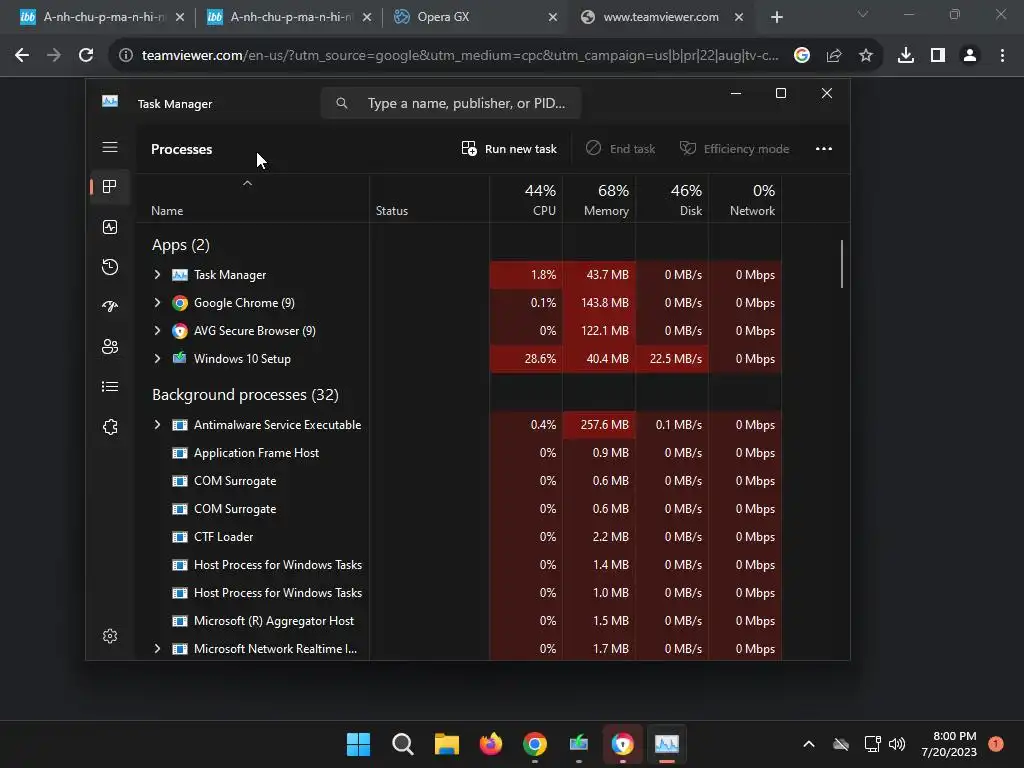Image resolution: width=1024 pixels, height=768 pixels.
Task: Show hidden system tray icons
Action: pyautogui.click(x=808, y=744)
